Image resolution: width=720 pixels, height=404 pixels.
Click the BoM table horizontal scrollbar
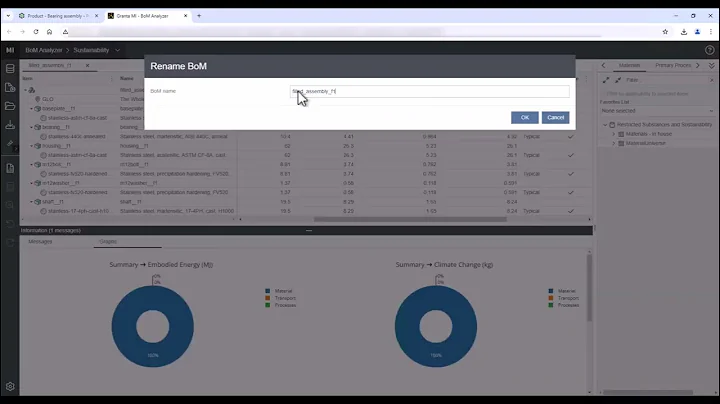click(410, 219)
